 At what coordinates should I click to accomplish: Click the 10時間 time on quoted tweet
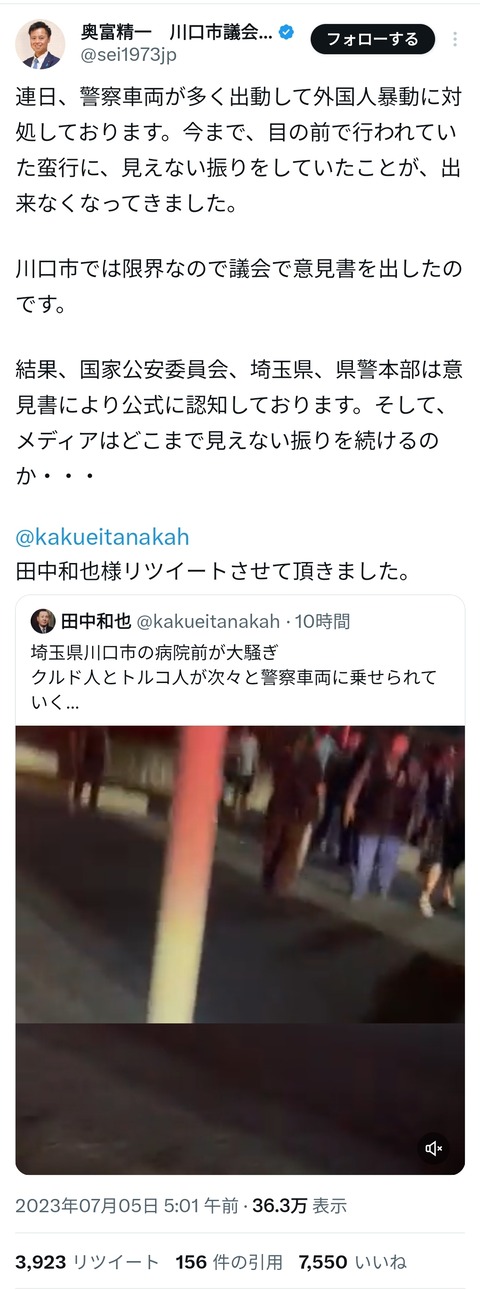point(321,621)
